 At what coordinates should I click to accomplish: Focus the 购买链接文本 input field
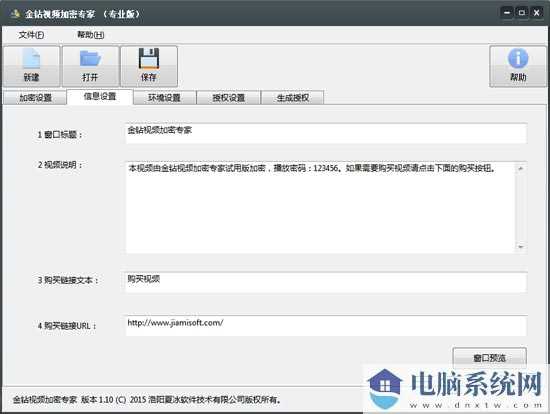326,282
